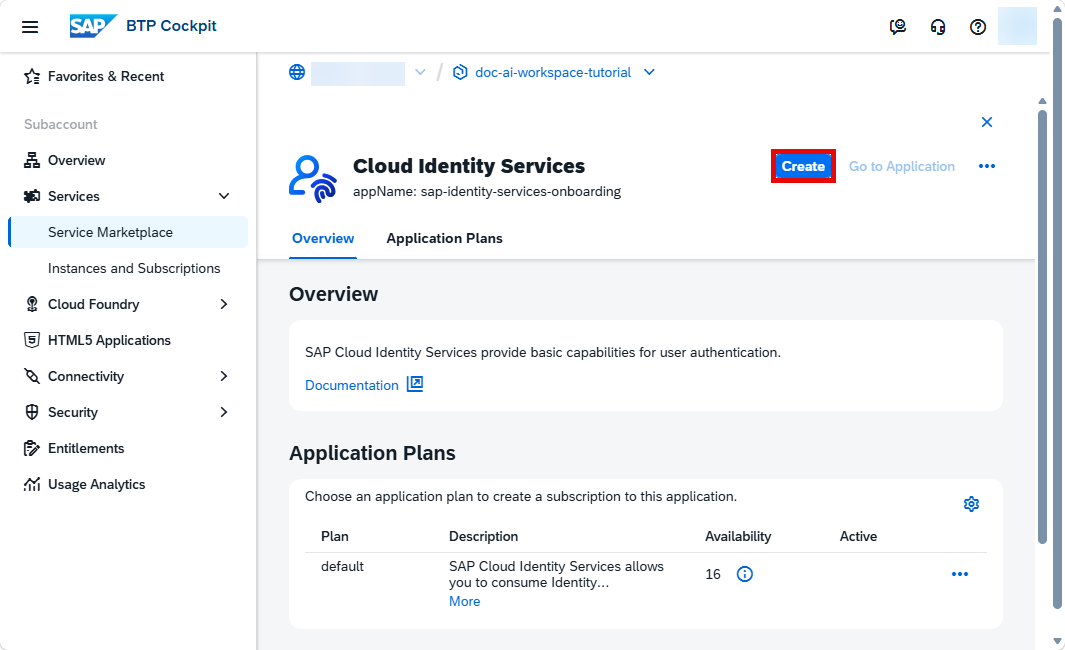
Task: Open the Documentation link
Action: (352, 385)
